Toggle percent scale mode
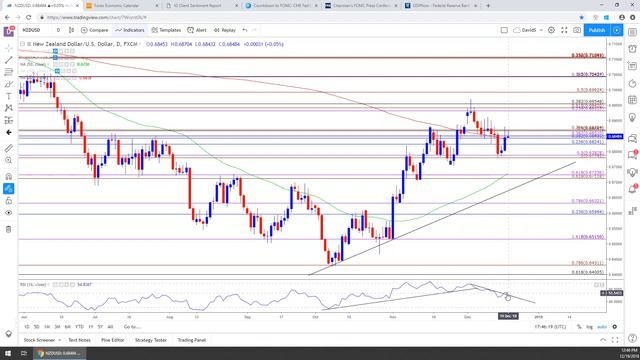 pyautogui.click(x=579, y=327)
